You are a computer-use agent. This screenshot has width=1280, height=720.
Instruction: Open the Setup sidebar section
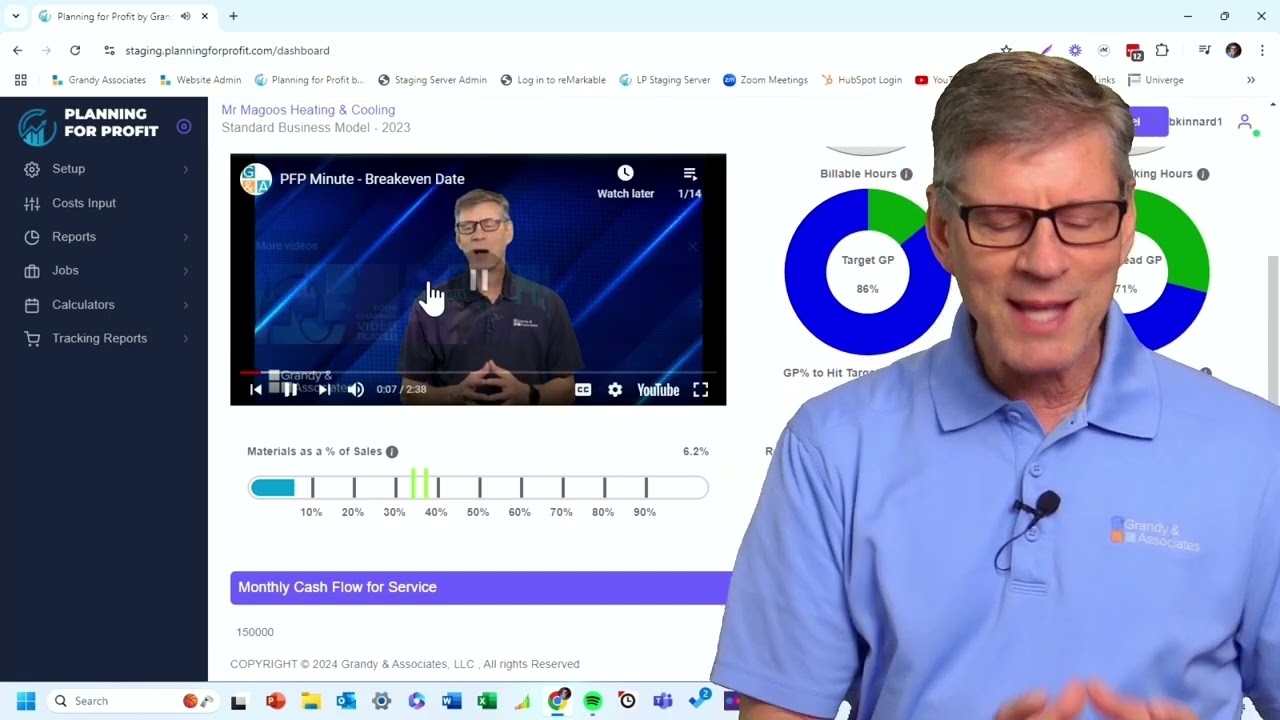tap(68, 169)
